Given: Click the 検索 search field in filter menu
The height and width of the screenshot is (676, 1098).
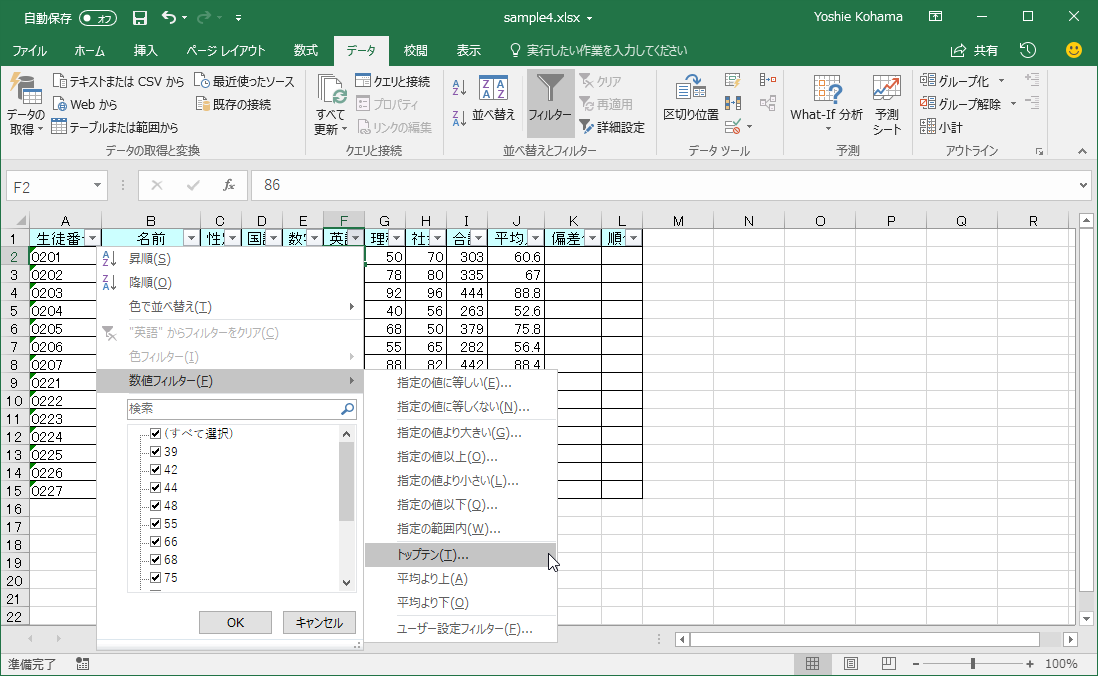Looking at the screenshot, I should click(x=233, y=409).
